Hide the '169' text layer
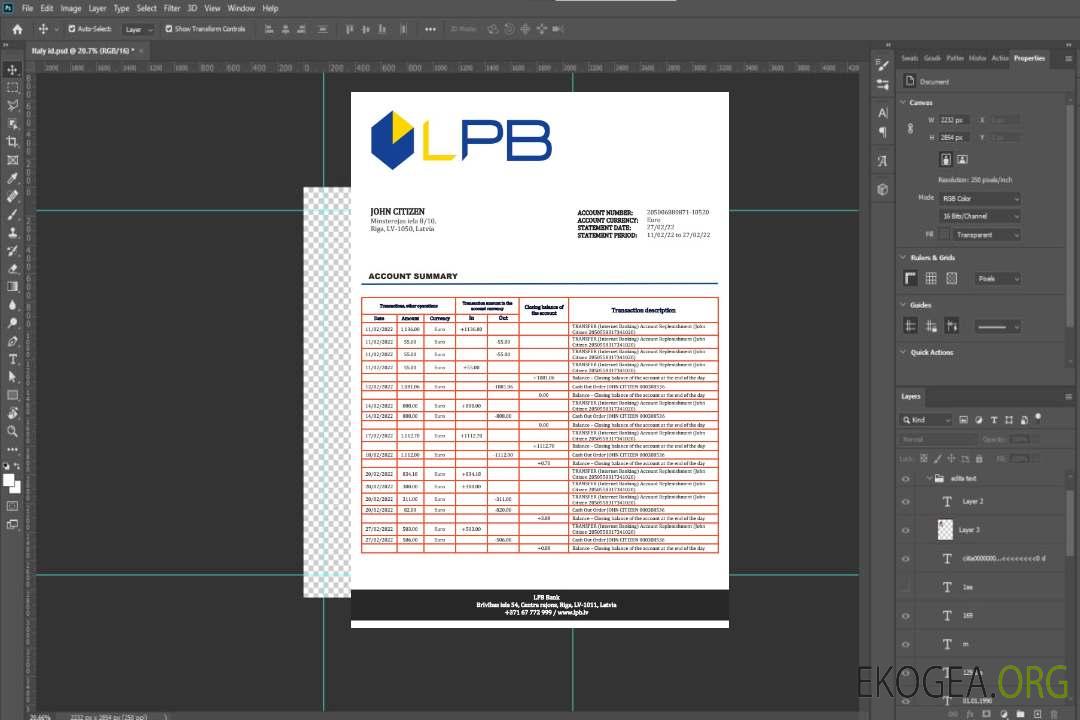The width and height of the screenshot is (1080, 720). [x=906, y=616]
